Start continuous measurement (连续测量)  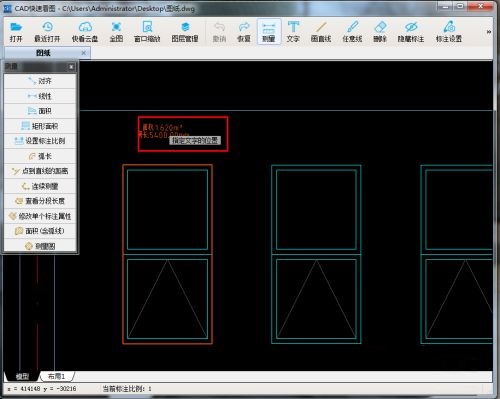[x=40, y=186]
